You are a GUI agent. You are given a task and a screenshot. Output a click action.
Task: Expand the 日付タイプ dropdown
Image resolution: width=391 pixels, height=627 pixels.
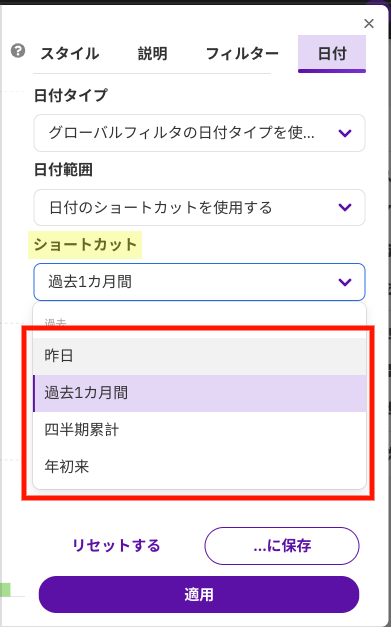[199, 133]
